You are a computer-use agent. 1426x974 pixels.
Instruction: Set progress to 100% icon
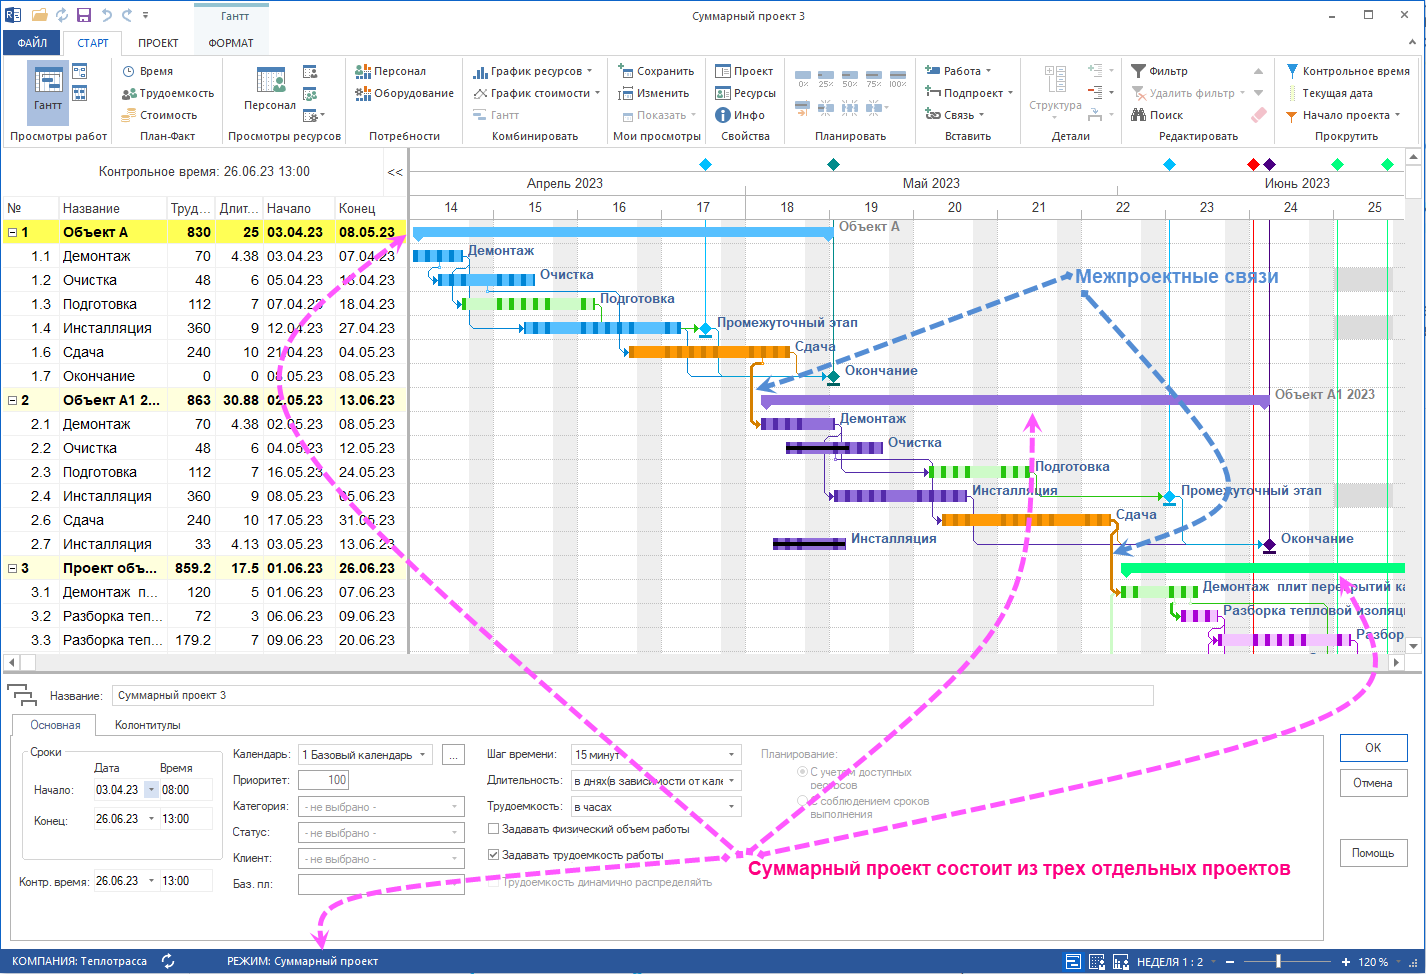pos(898,78)
